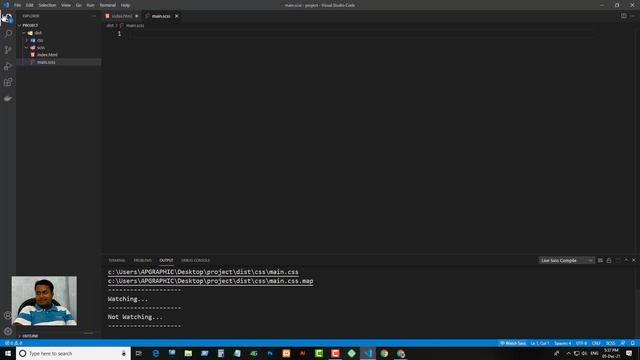Click the errors and warnings status indicator
The image size is (640, 360).
[x=13, y=343]
